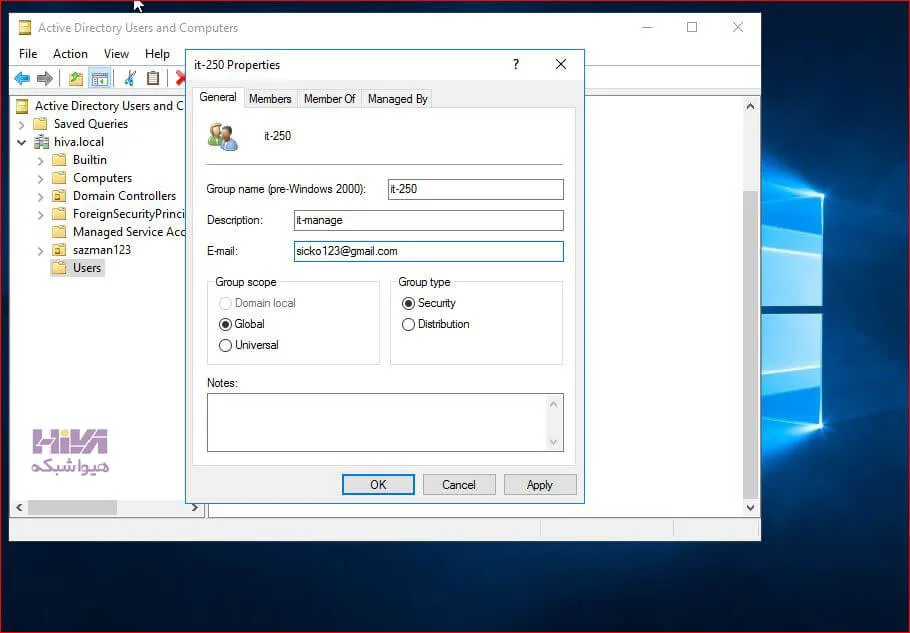Click the ForeignSecurityPrincipals folder icon

pyautogui.click(x=59, y=214)
